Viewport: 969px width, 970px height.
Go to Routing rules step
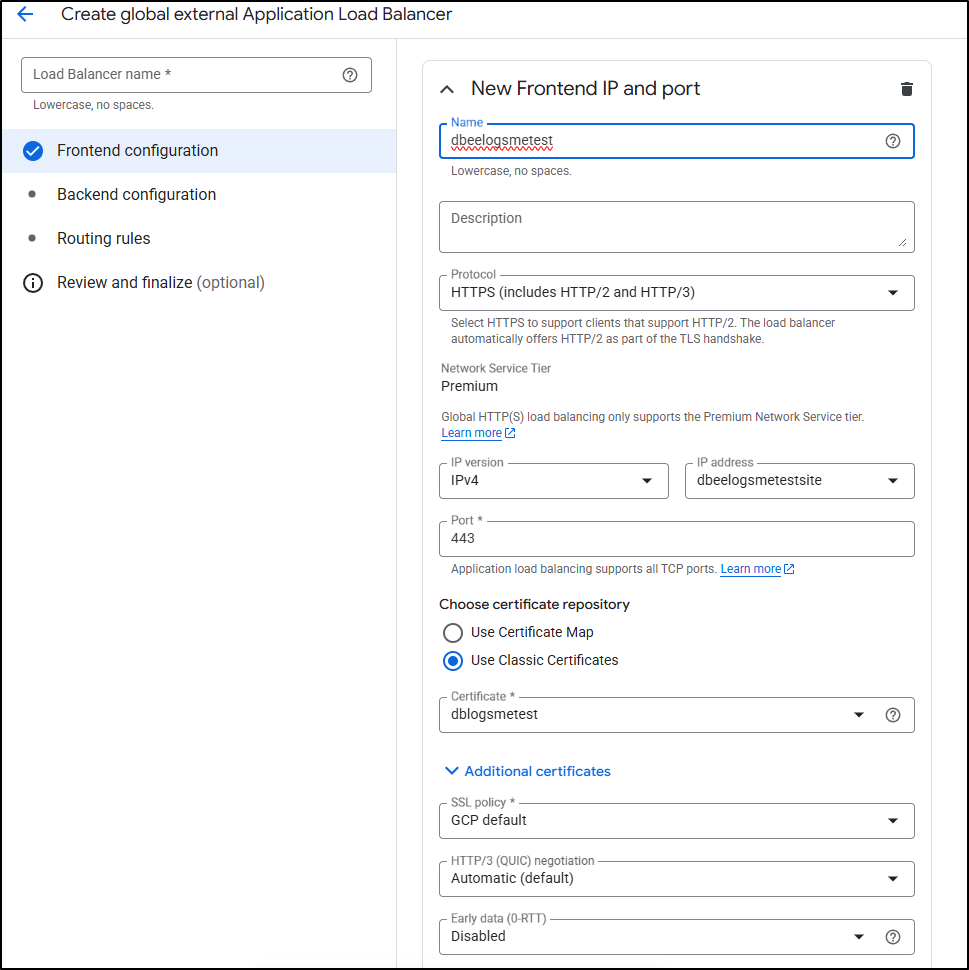pyautogui.click(x=104, y=239)
